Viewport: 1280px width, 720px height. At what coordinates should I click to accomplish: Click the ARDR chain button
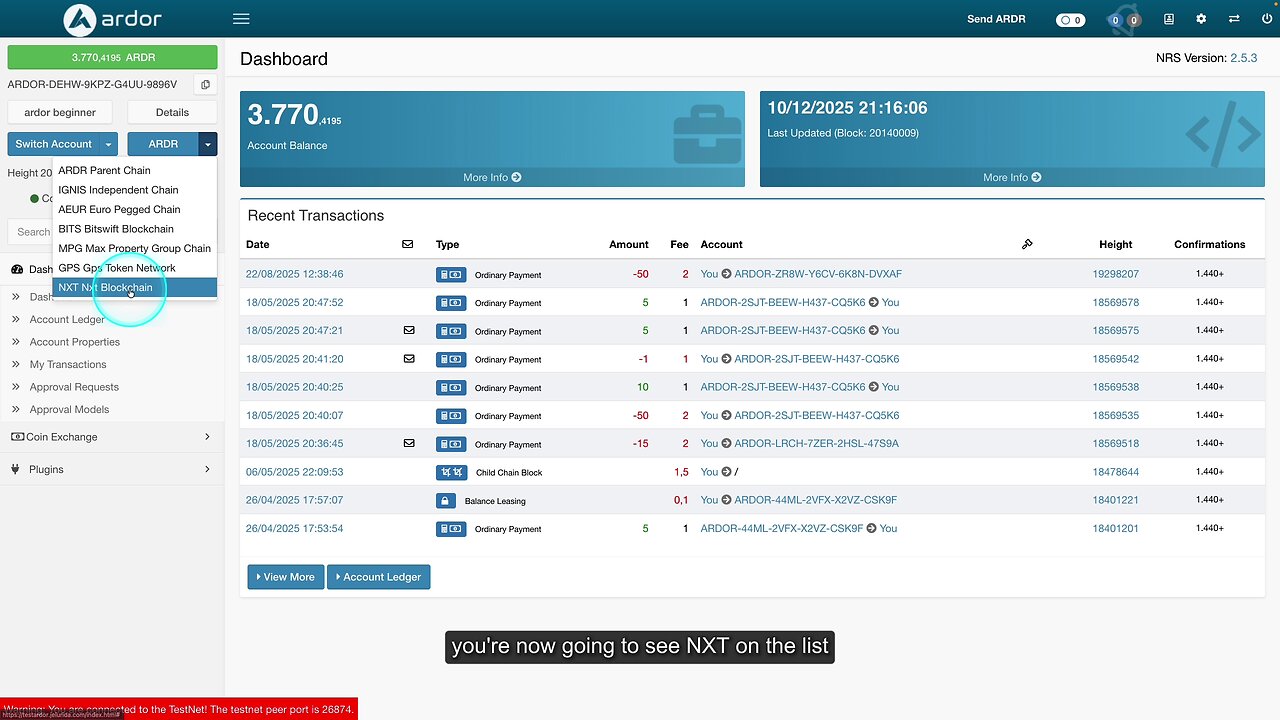pyautogui.click(x=163, y=144)
